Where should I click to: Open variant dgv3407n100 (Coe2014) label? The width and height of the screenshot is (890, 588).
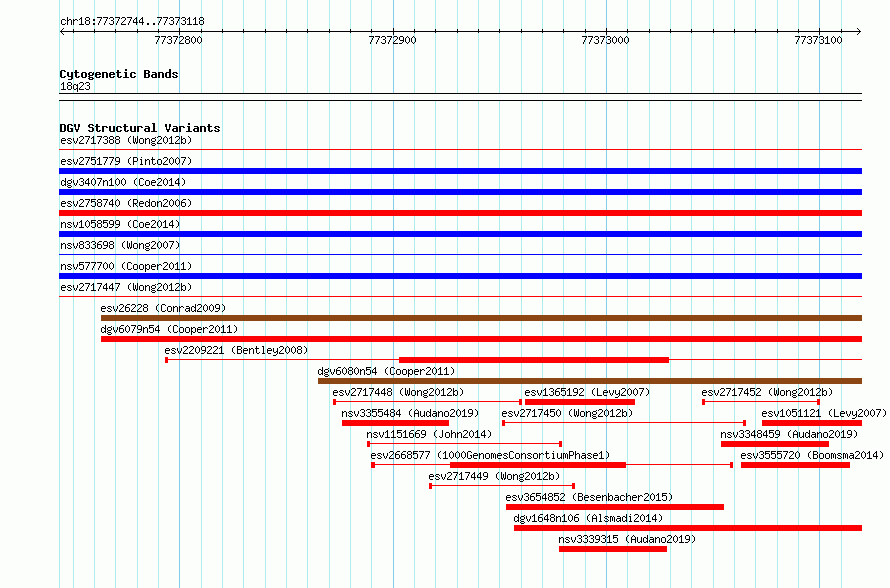tap(123, 182)
